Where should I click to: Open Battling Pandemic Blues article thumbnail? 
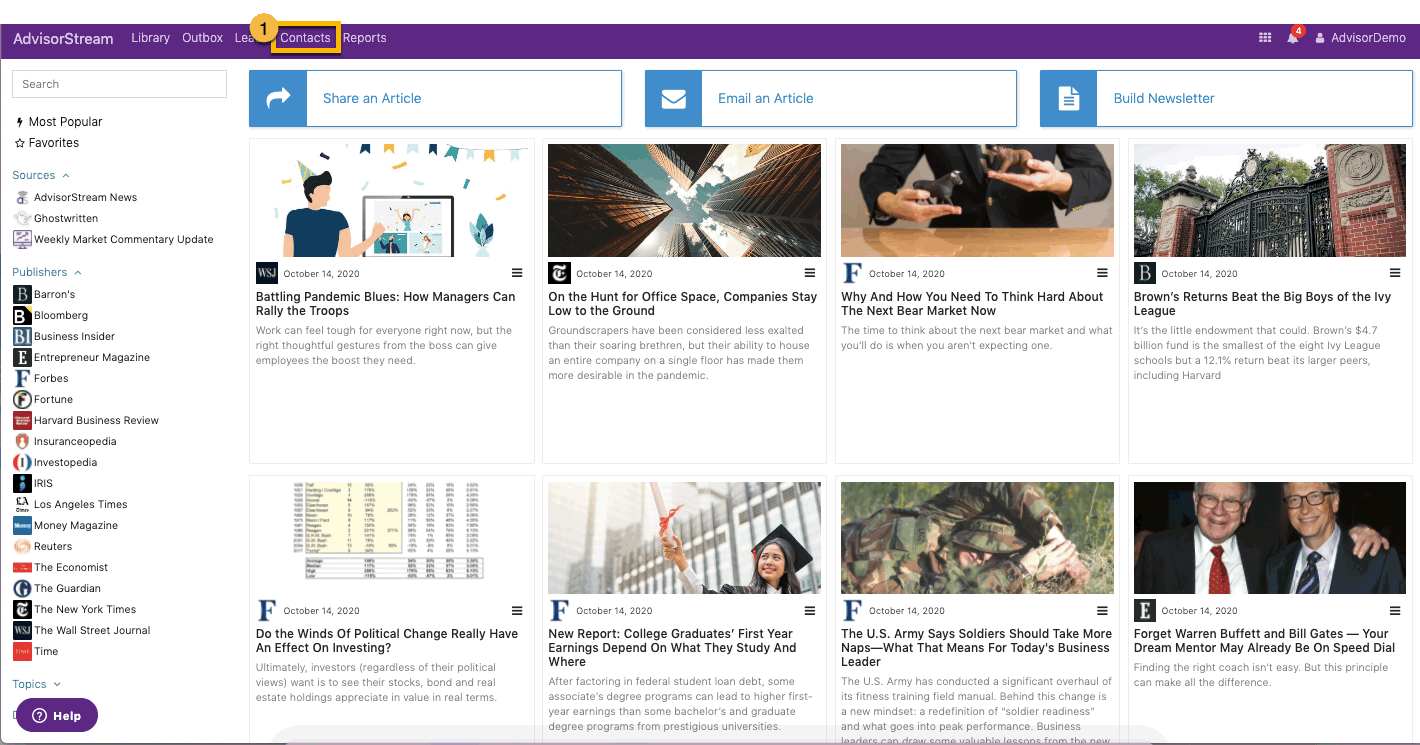click(x=392, y=200)
